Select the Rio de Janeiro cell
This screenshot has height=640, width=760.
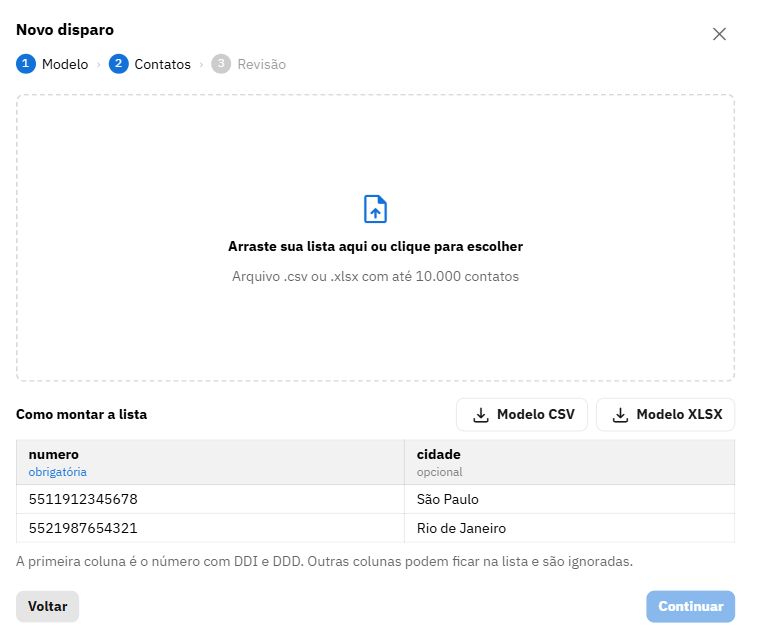pyautogui.click(x=570, y=528)
